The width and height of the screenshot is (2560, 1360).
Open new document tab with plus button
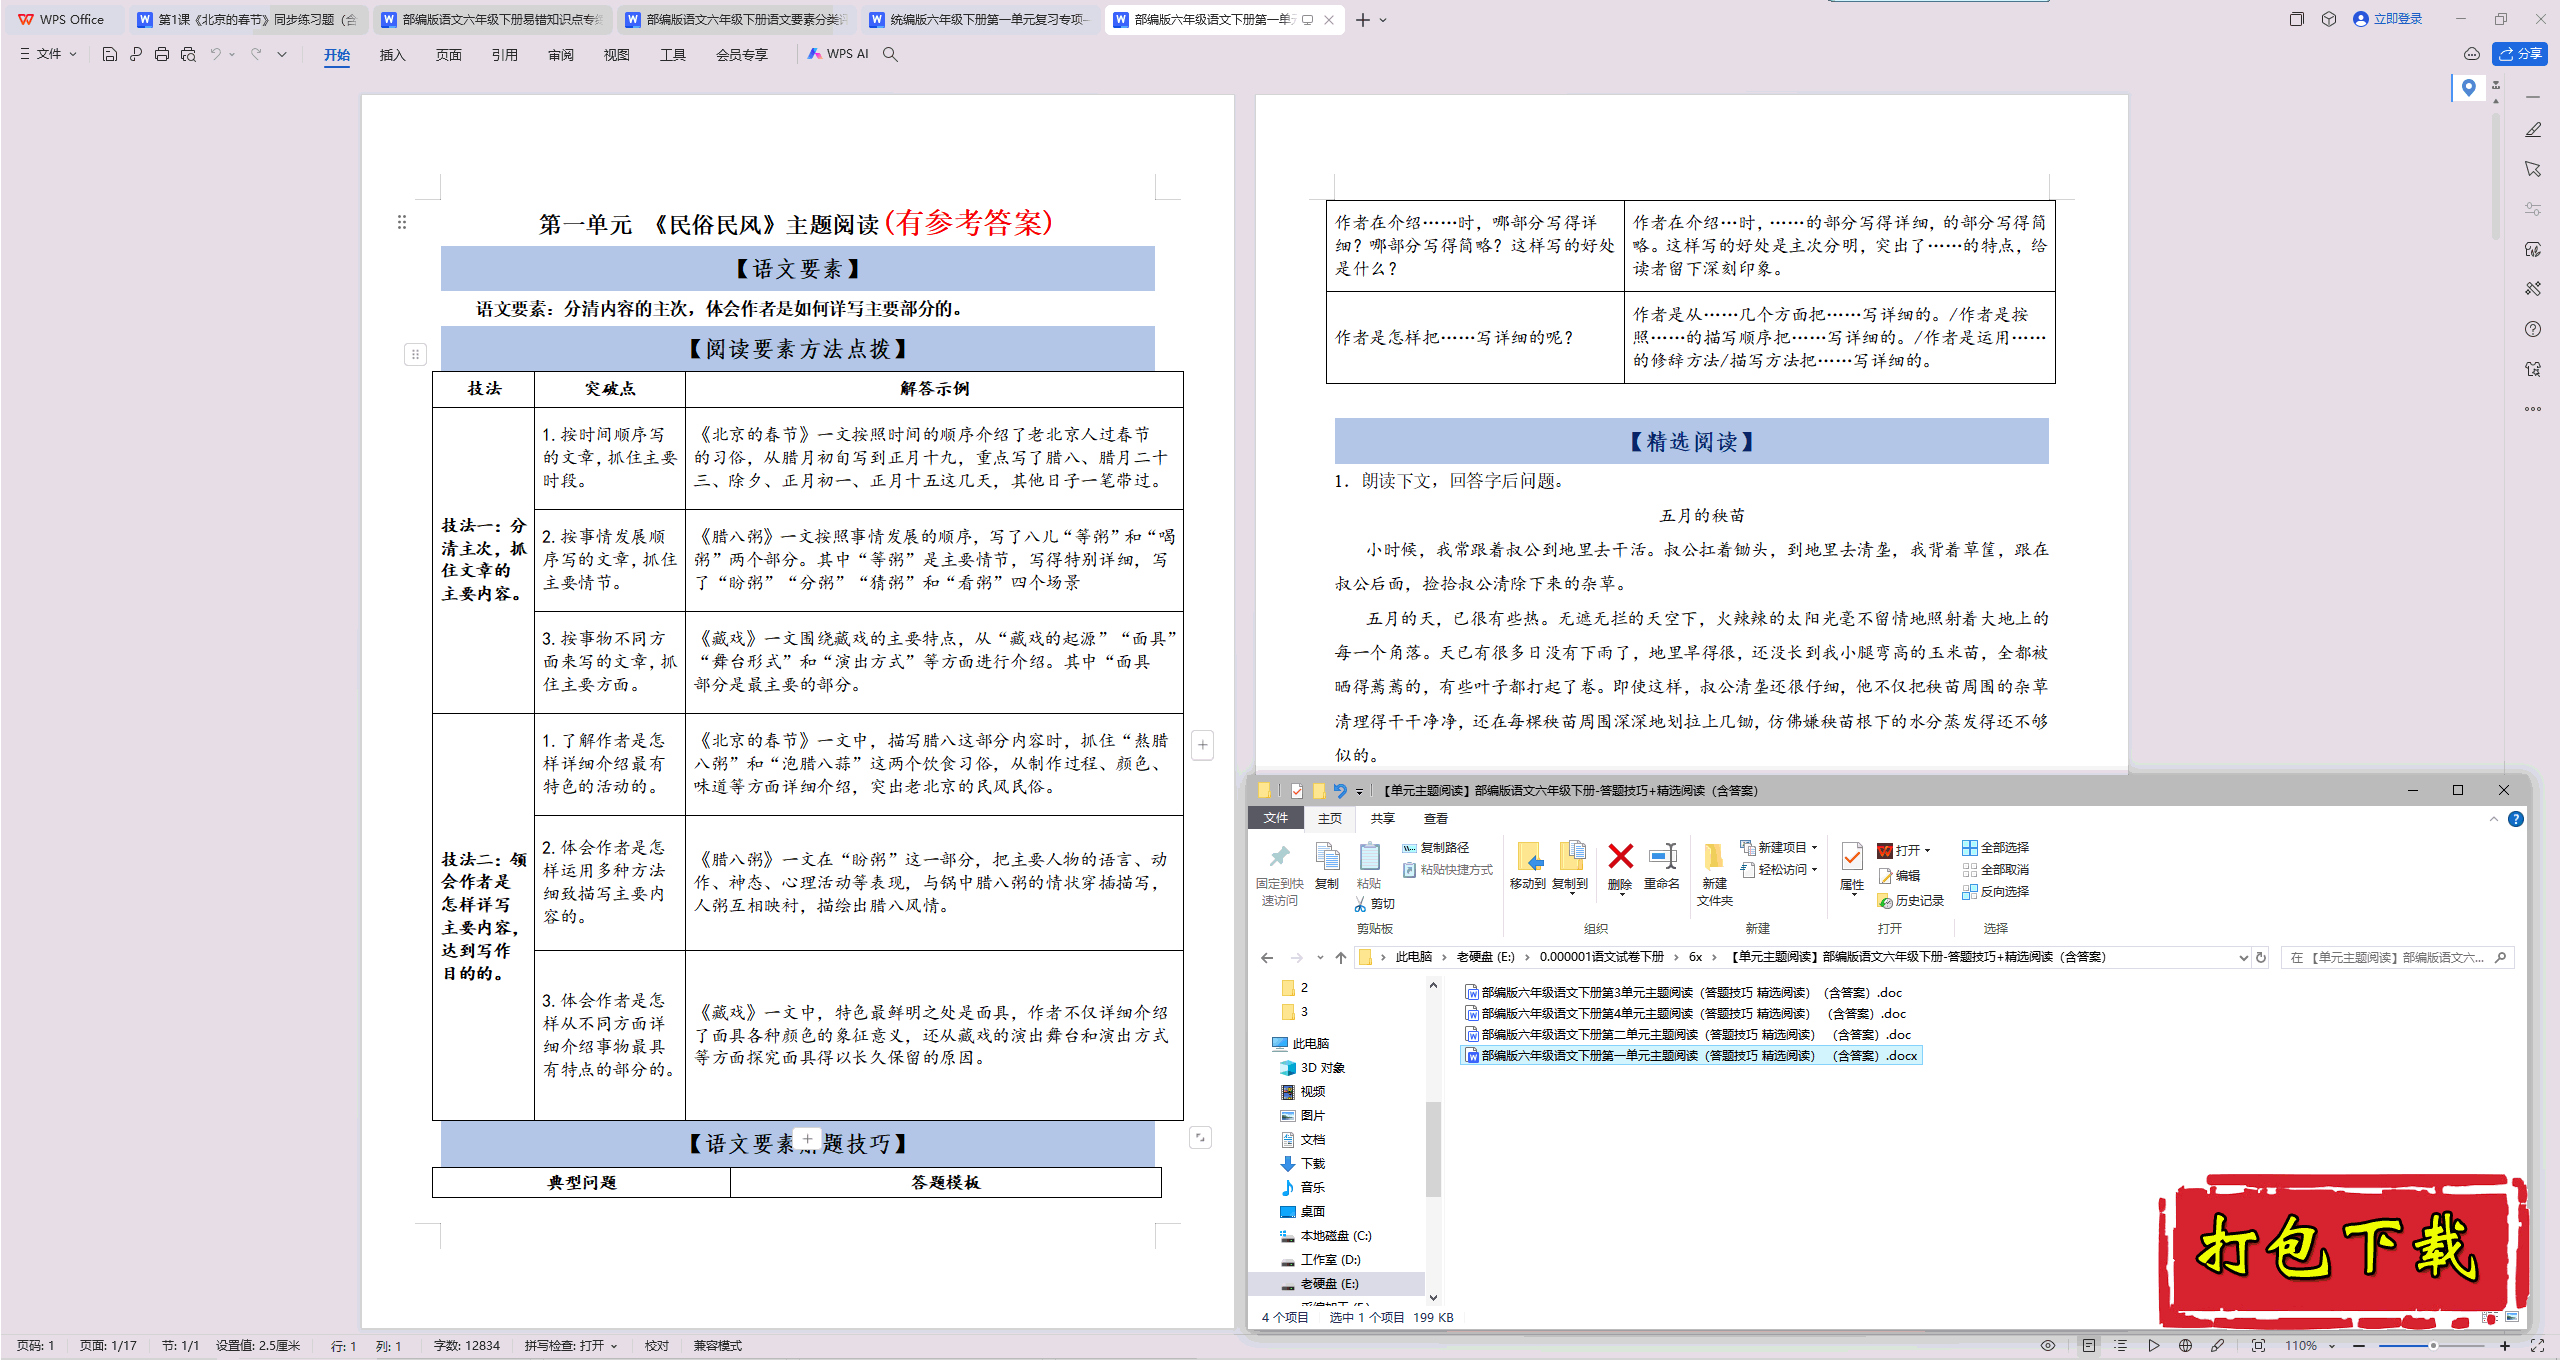pyautogui.click(x=1362, y=20)
